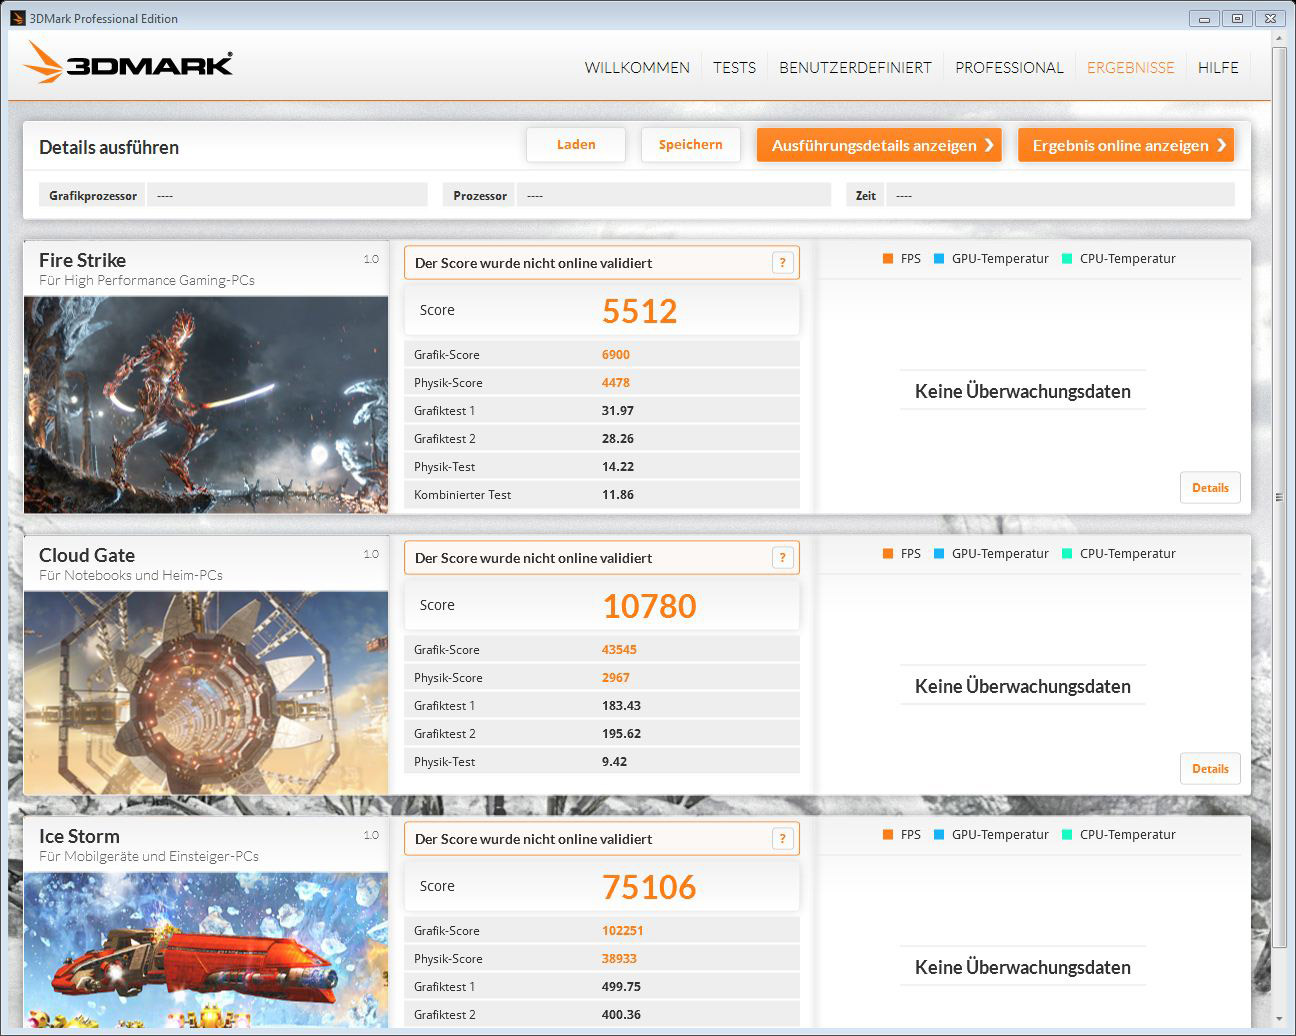The height and width of the screenshot is (1036, 1296).
Task: Open Details for Cloud Gate
Action: coord(1210,769)
